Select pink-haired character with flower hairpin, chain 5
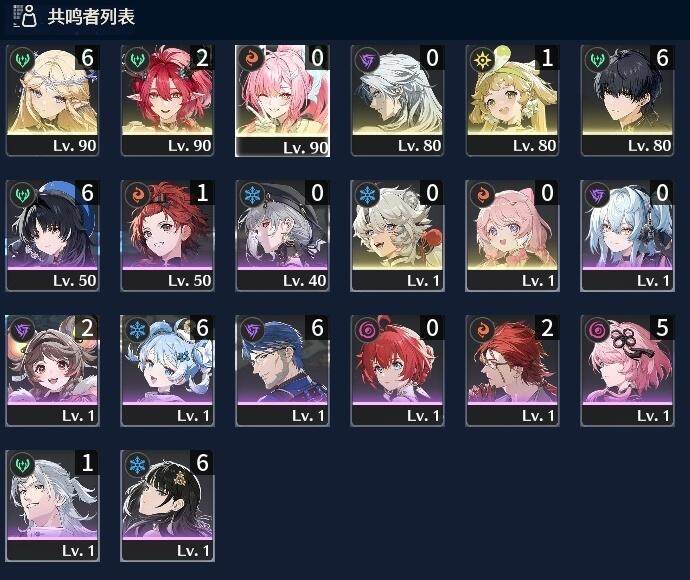 [x=627, y=371]
